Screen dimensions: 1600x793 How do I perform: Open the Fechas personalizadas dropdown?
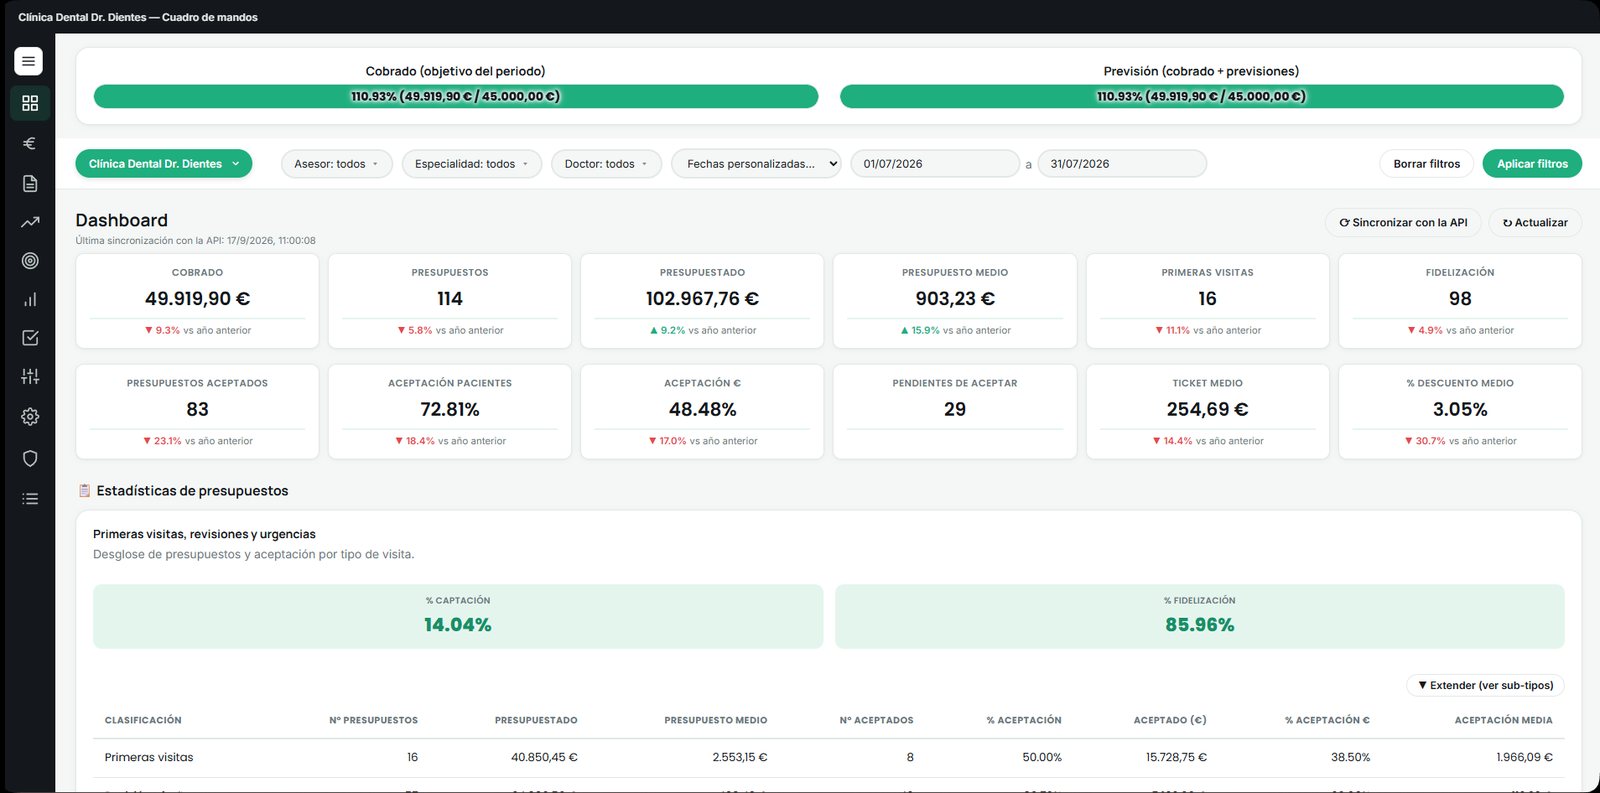757,164
